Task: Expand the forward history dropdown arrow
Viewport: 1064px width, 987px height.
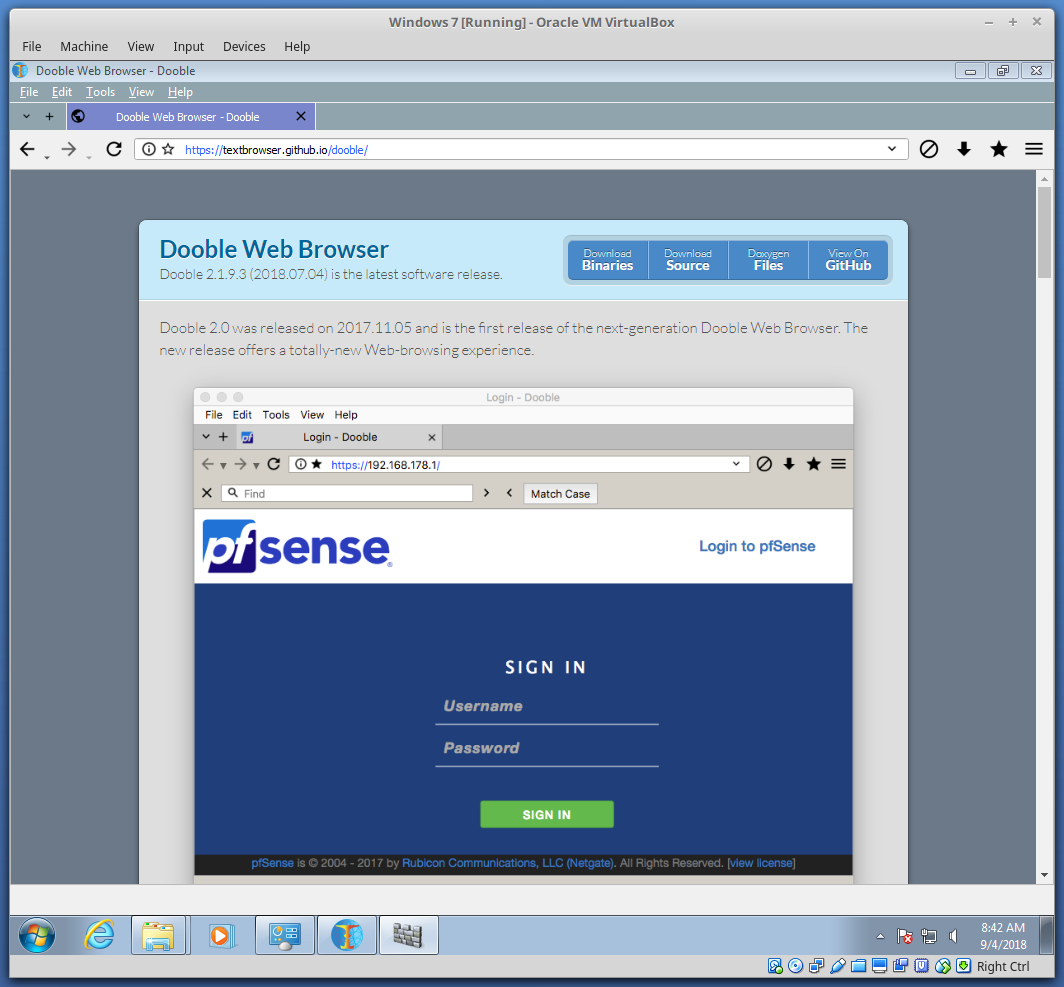Action: coord(89,158)
